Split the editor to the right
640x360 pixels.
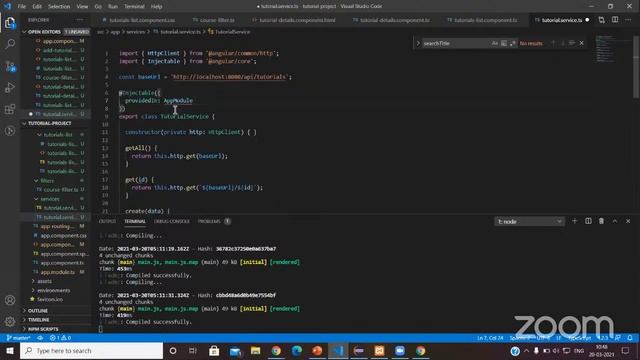(x=615, y=20)
